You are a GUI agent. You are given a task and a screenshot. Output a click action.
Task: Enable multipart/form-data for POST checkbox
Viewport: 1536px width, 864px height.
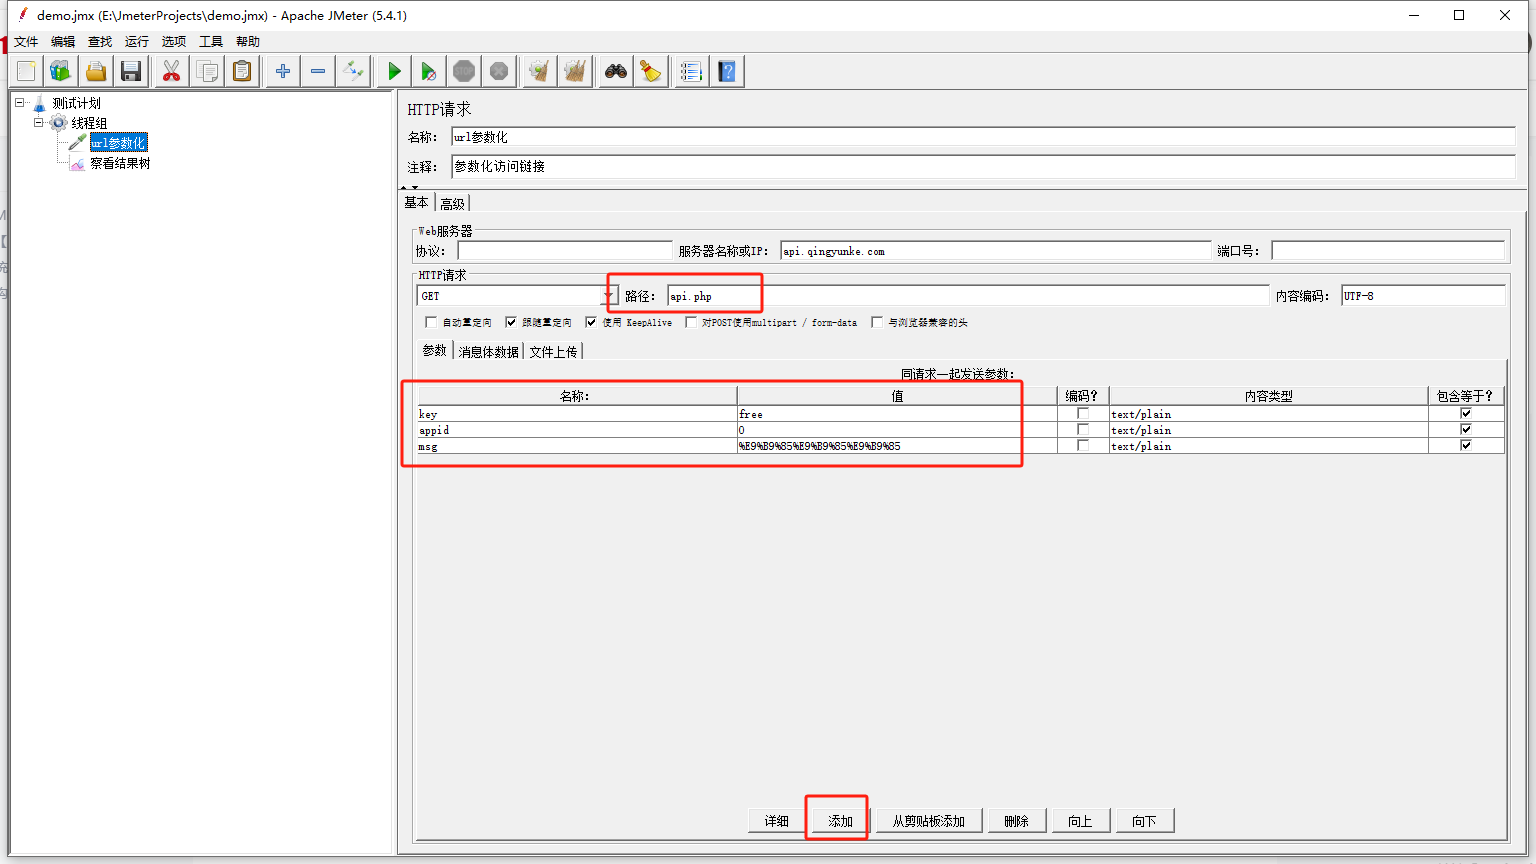tap(691, 322)
